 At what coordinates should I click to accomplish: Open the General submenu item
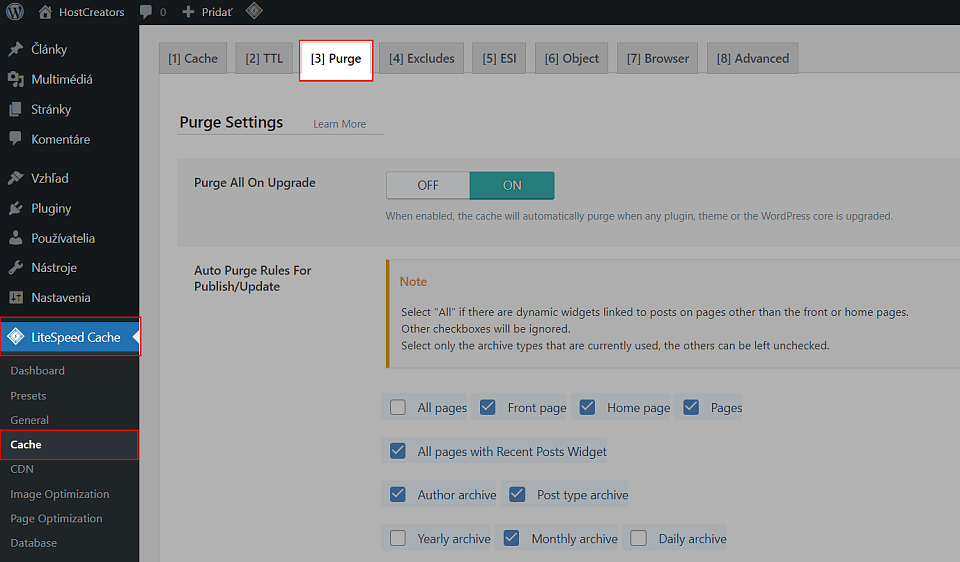click(29, 420)
